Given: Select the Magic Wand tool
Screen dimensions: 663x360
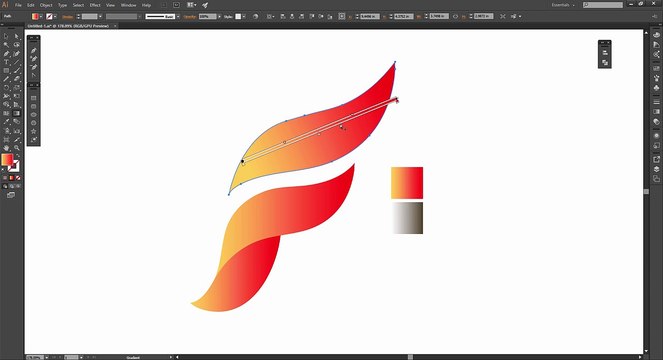Looking at the screenshot, I should coord(6,45).
